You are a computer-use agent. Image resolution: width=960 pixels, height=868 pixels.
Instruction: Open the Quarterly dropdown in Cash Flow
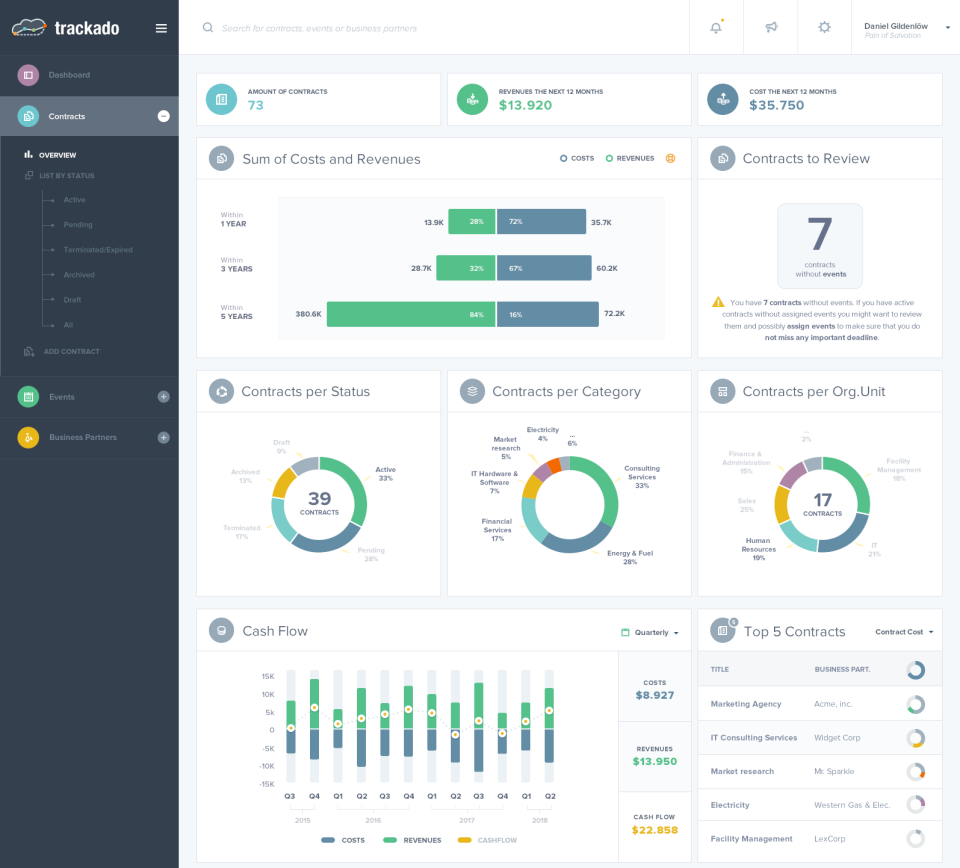(649, 631)
